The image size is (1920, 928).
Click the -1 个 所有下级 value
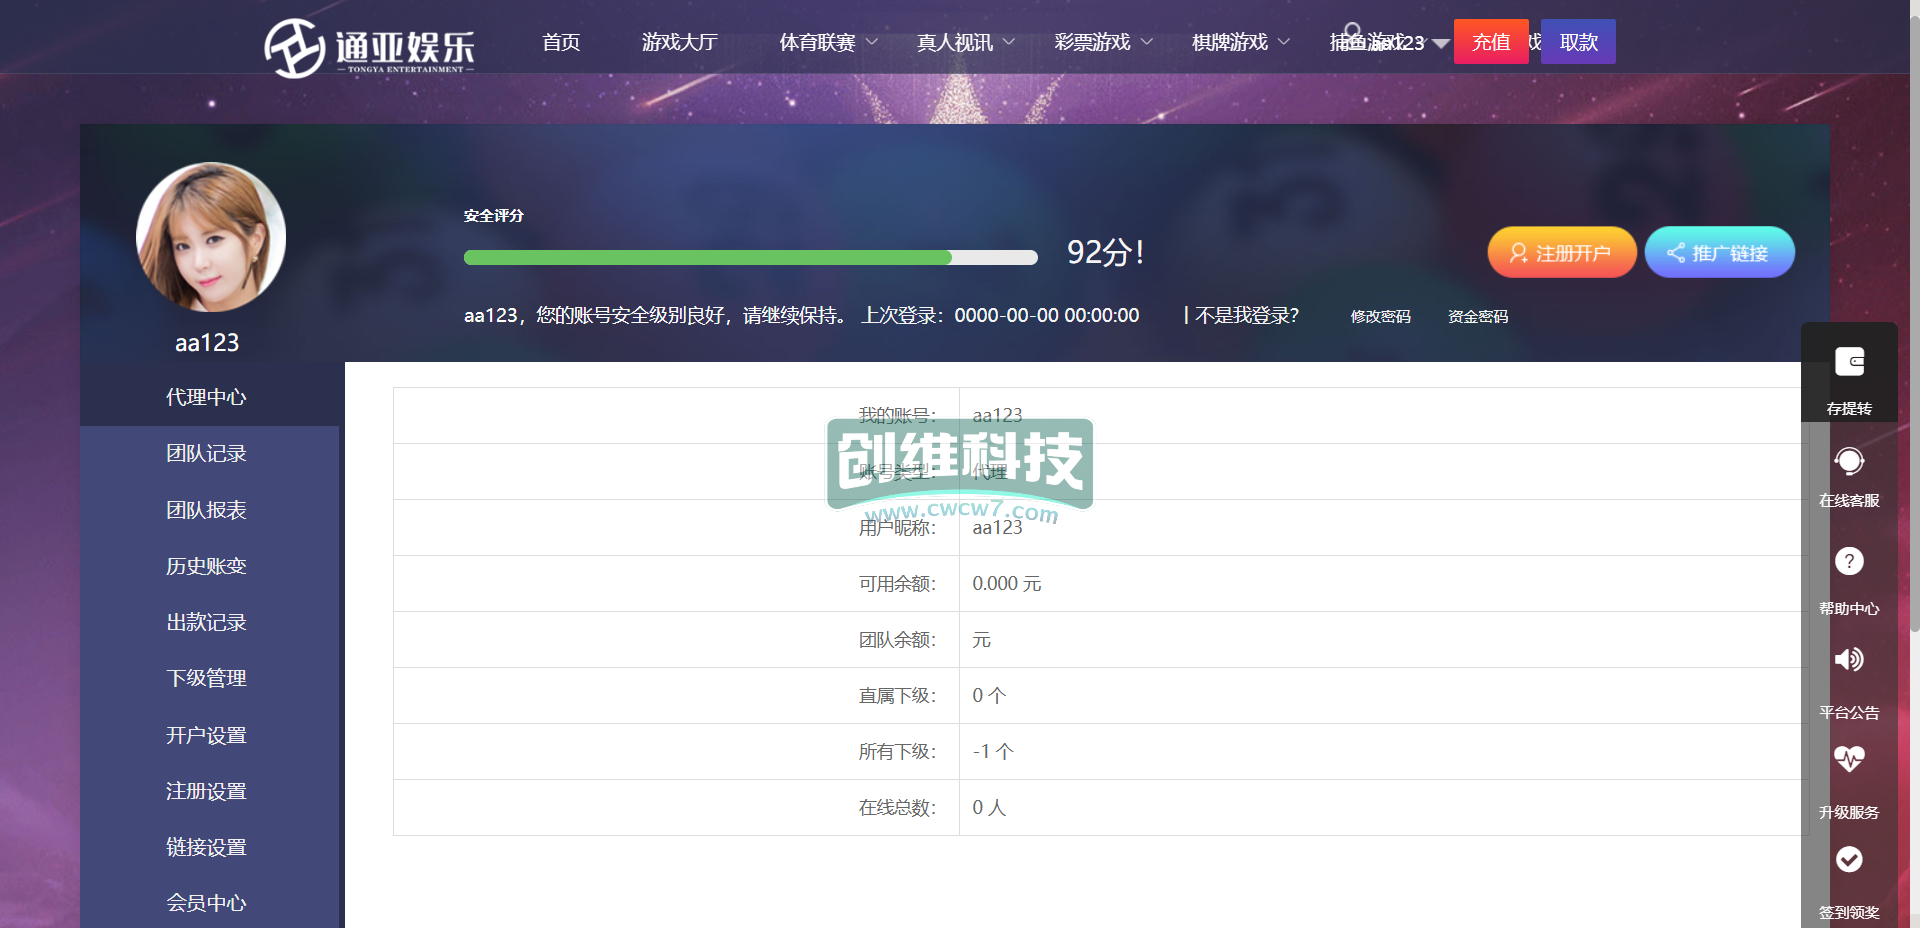coord(993,752)
